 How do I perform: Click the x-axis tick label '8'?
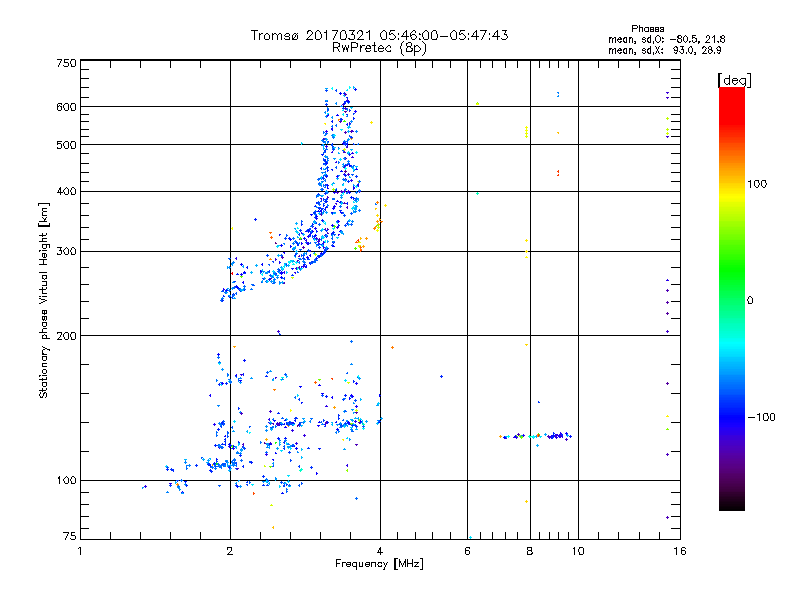pyautogui.click(x=530, y=551)
